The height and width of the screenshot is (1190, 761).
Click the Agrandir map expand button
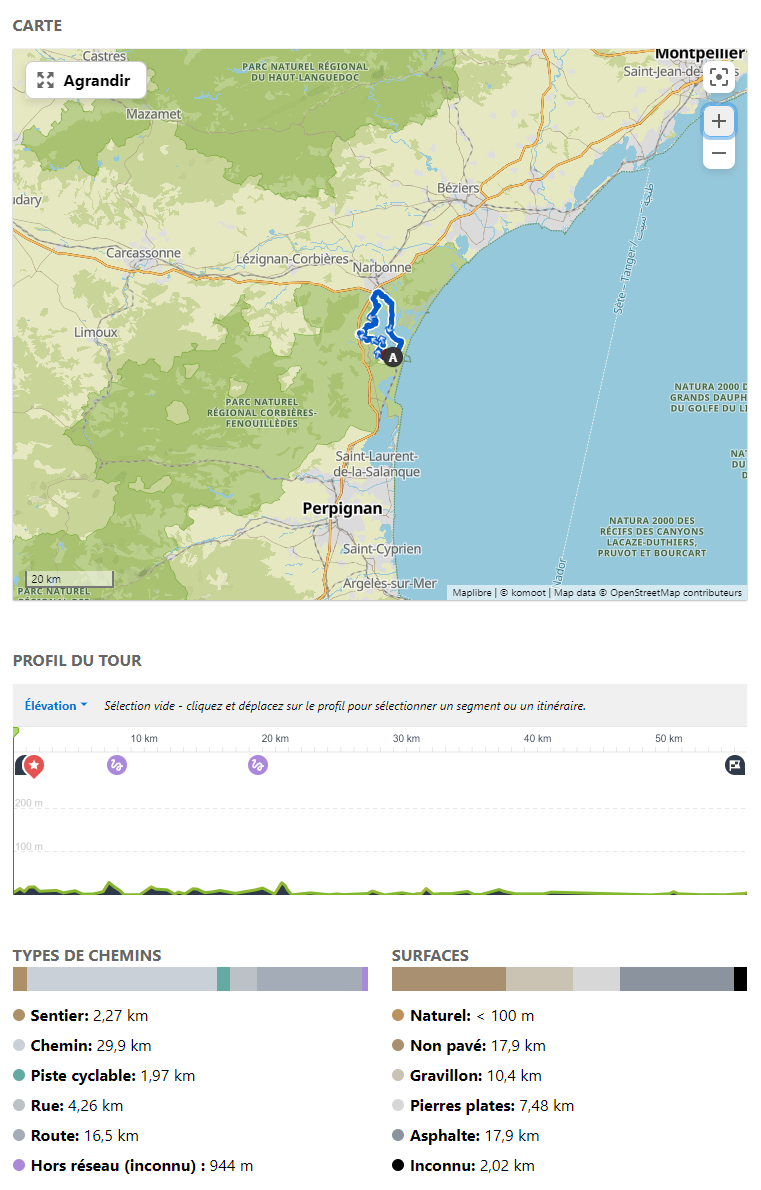86,80
